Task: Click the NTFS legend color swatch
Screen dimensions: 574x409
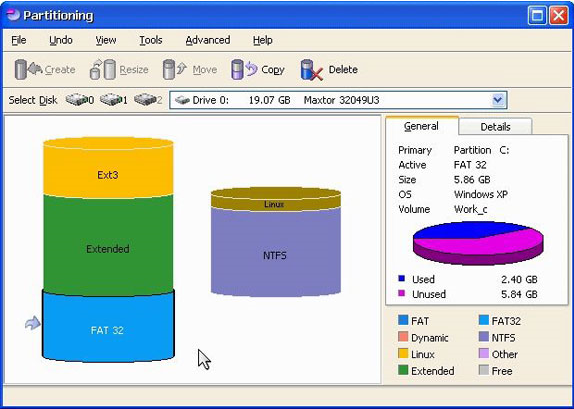Action: point(484,337)
